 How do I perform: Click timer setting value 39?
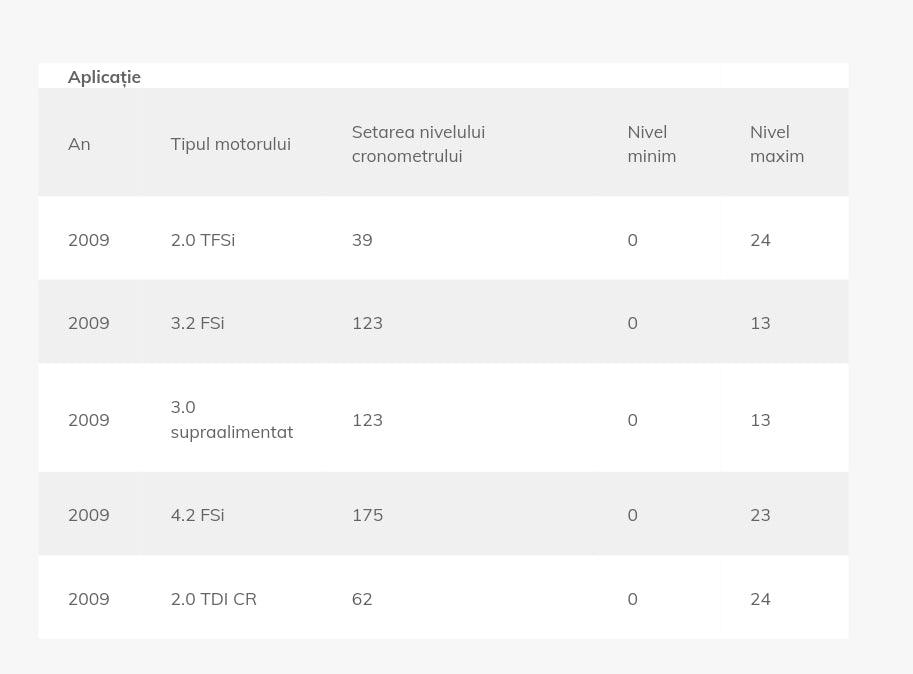click(x=362, y=240)
